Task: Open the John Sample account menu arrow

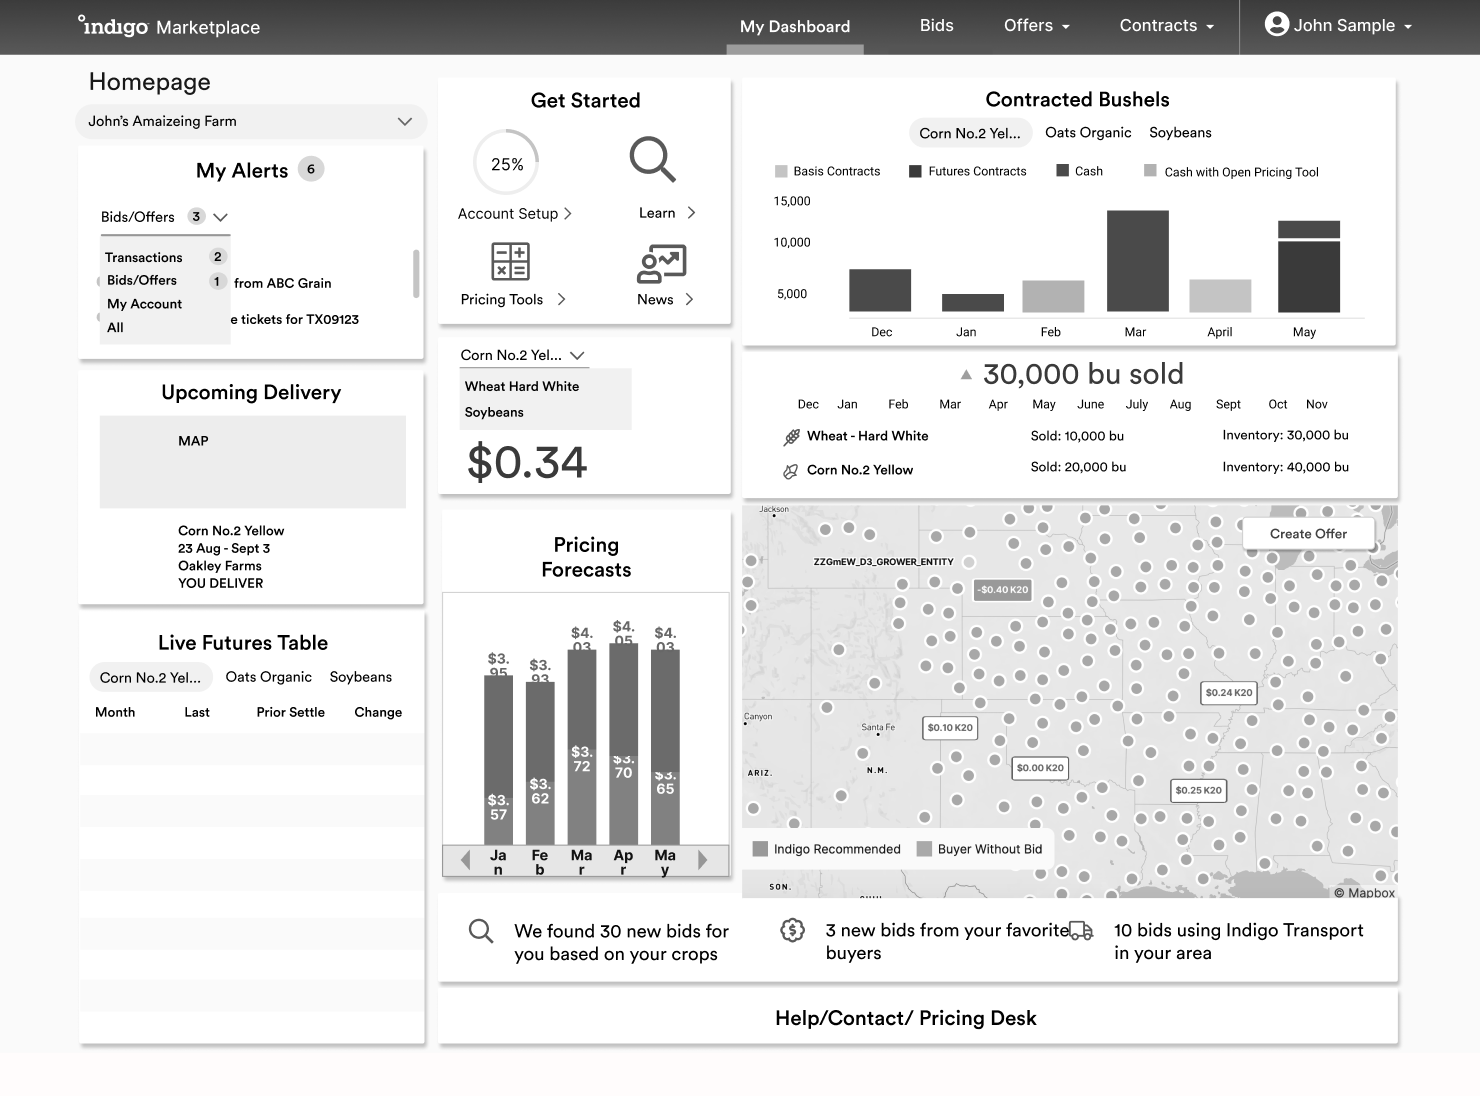Action: 1408,27
